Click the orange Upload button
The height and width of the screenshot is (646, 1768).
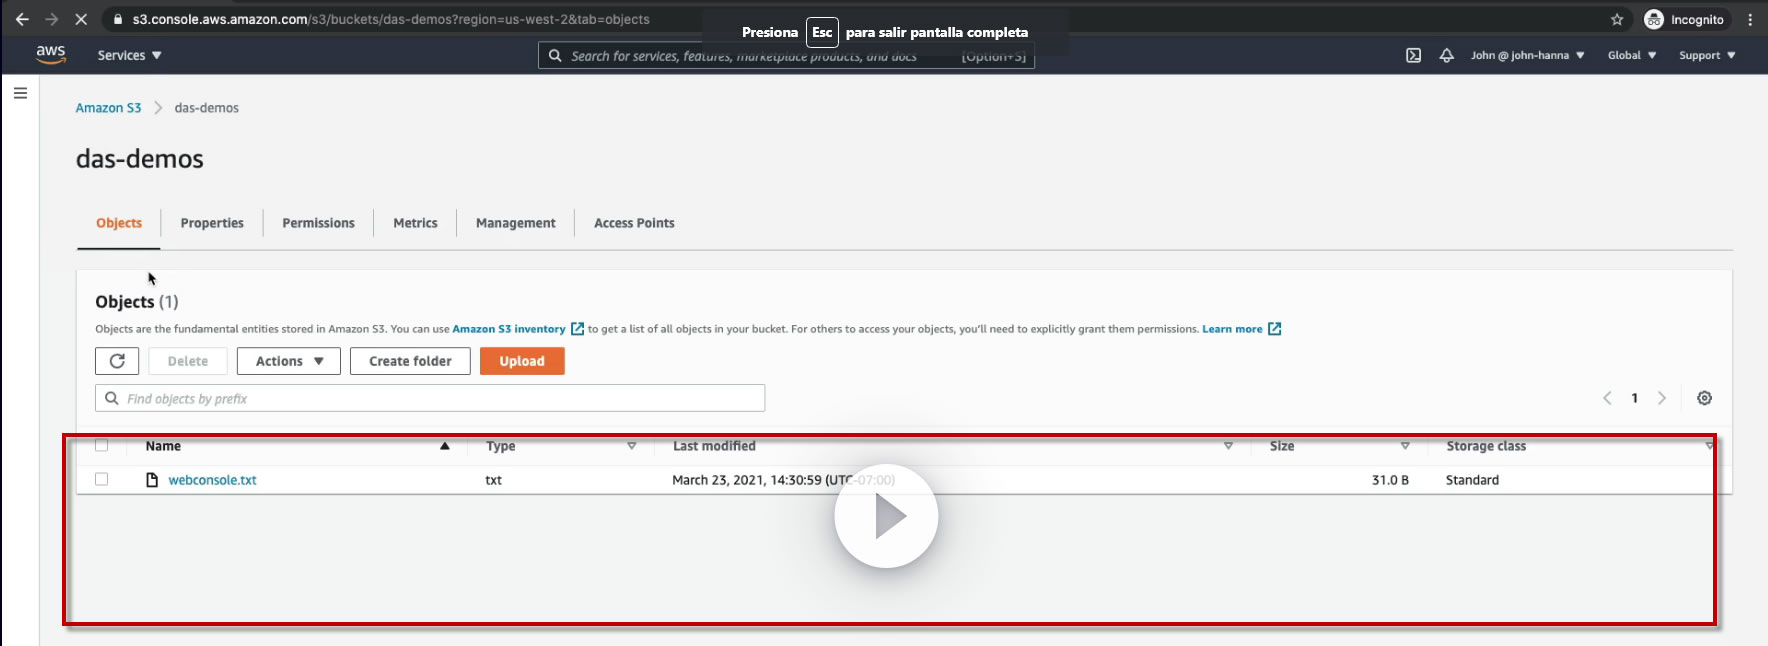522,361
